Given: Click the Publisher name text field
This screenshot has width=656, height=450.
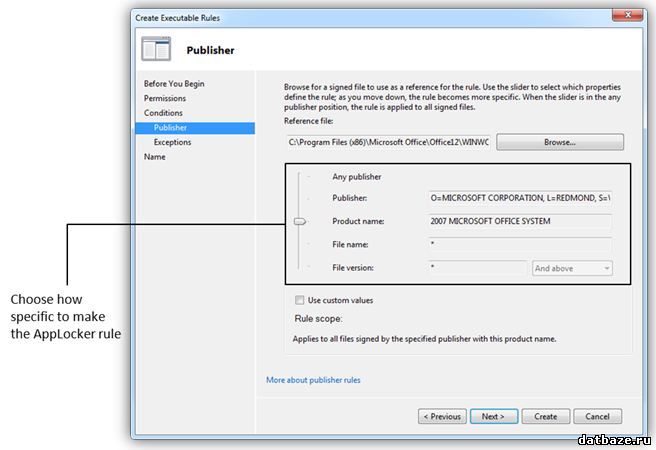Looking at the screenshot, I should point(519,198).
